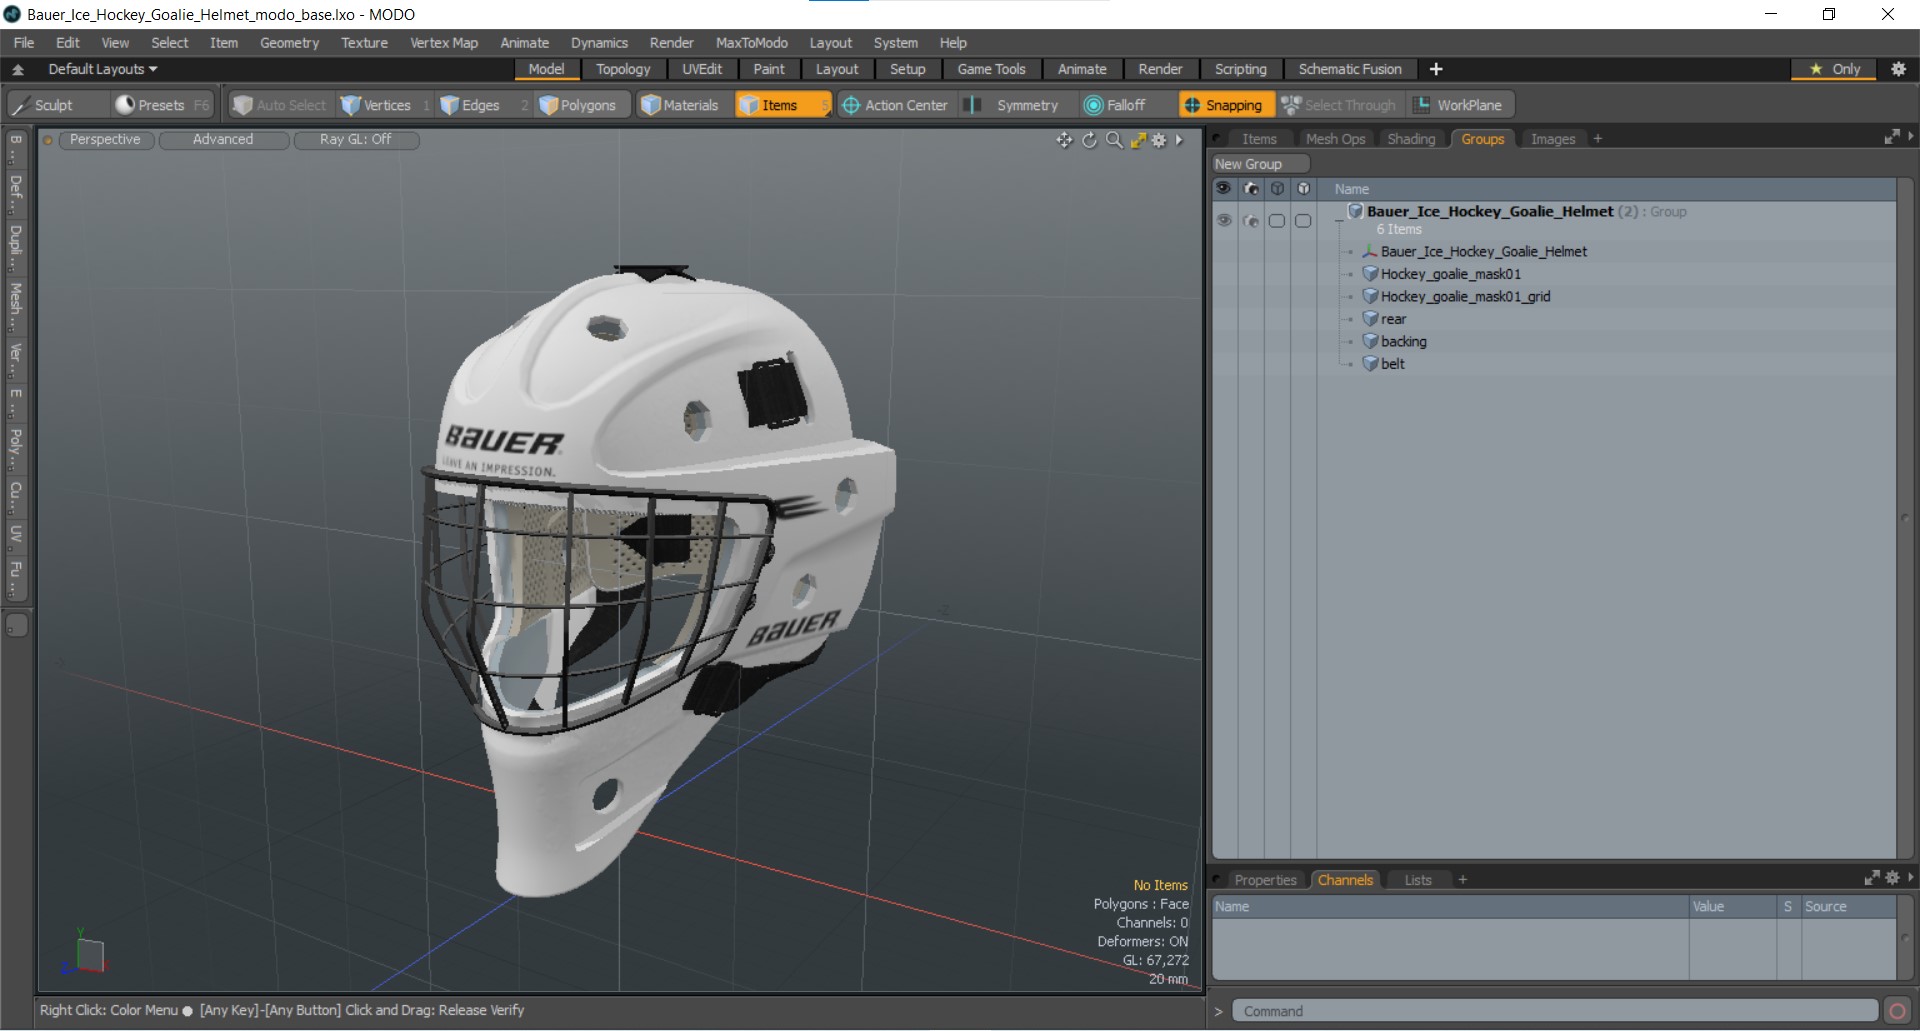Screen dimensions: 1920x1031
Task: Open the Shading tab
Action: (x=1411, y=139)
